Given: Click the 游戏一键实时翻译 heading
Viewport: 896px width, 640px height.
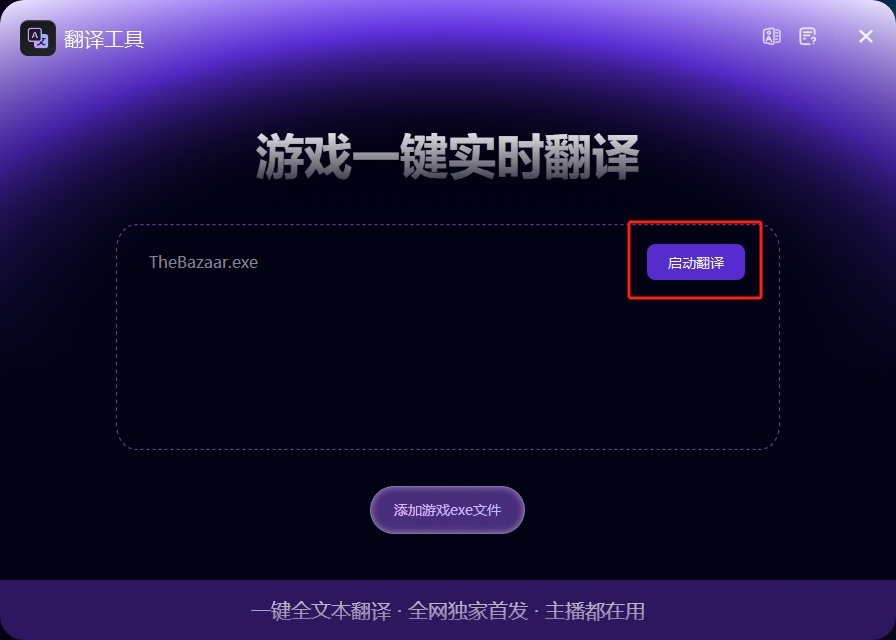Looking at the screenshot, I should [447, 156].
